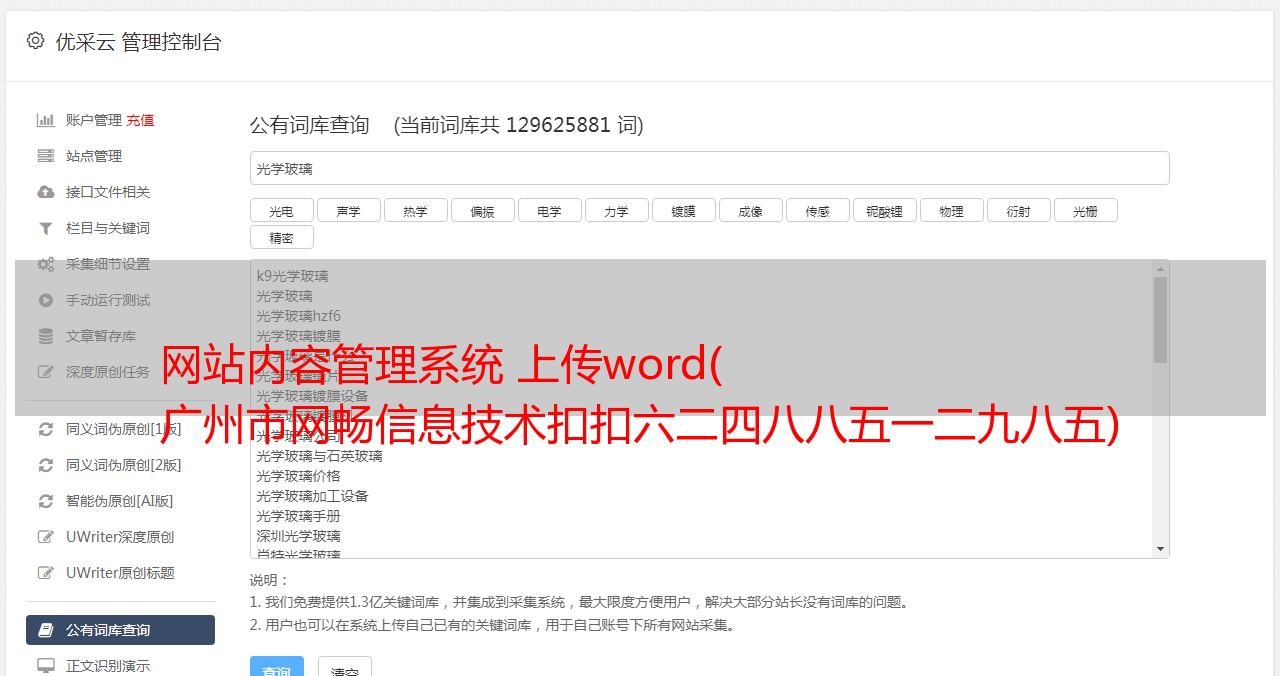
Task: Open 深度原创任务 in the sidebar
Action: click(x=108, y=372)
